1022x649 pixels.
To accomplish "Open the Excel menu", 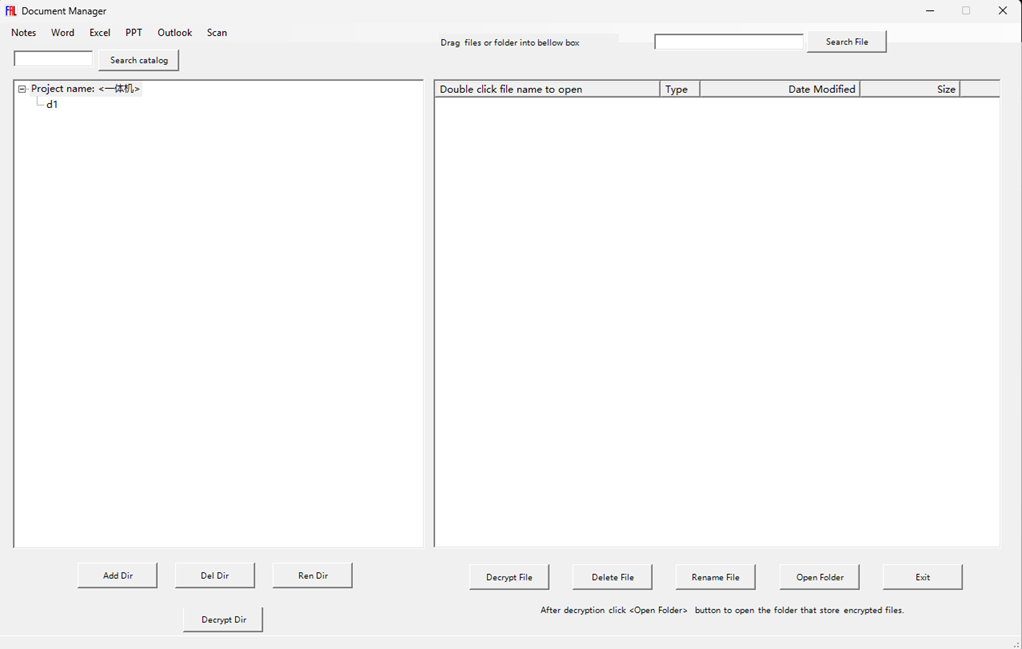I will [x=100, y=33].
